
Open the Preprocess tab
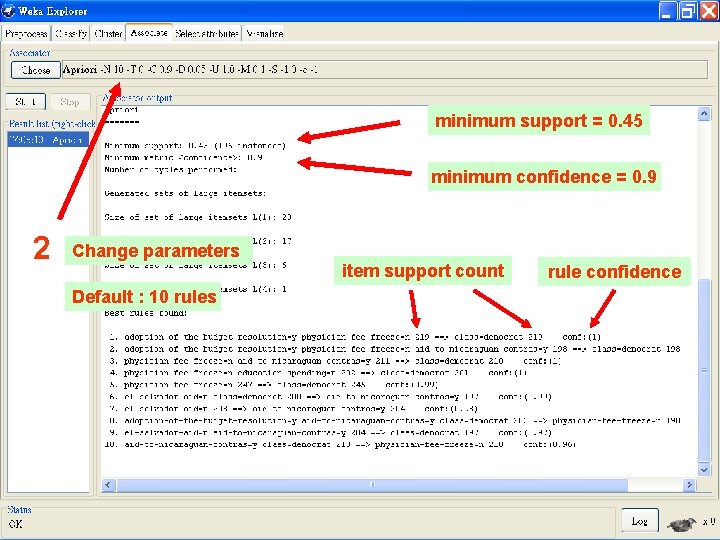(x=26, y=34)
